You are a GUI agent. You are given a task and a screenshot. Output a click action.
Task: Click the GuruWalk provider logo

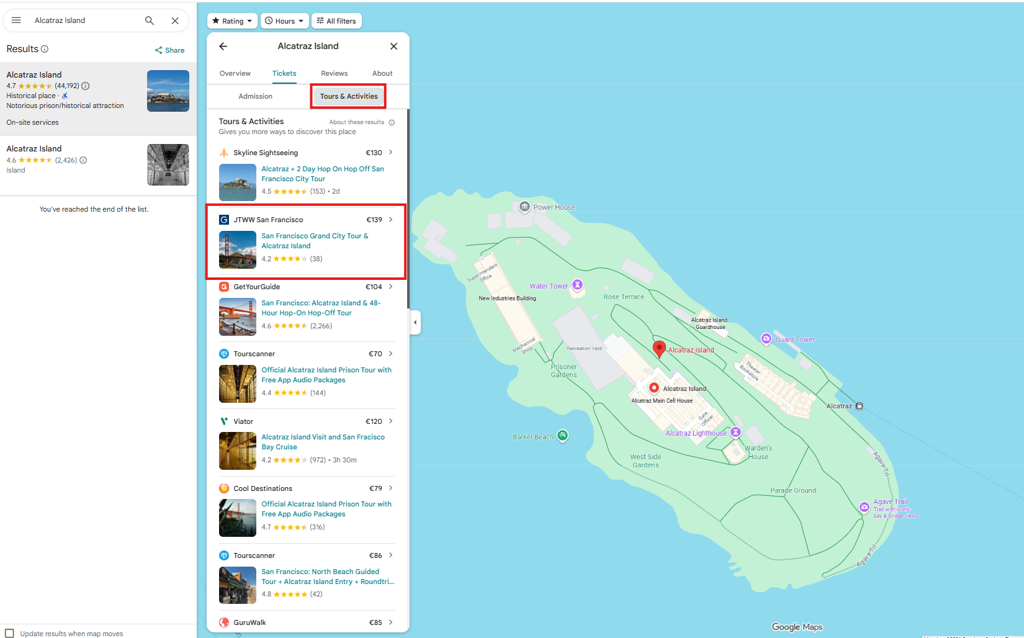pyautogui.click(x=224, y=622)
